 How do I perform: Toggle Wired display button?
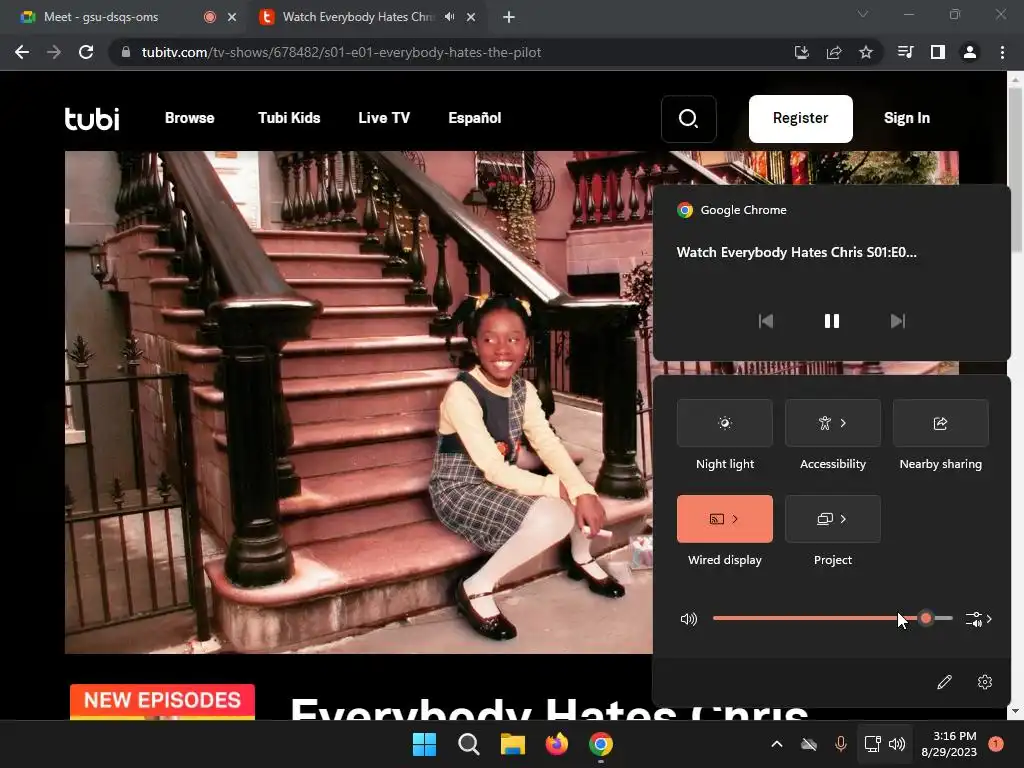pyautogui.click(x=724, y=519)
